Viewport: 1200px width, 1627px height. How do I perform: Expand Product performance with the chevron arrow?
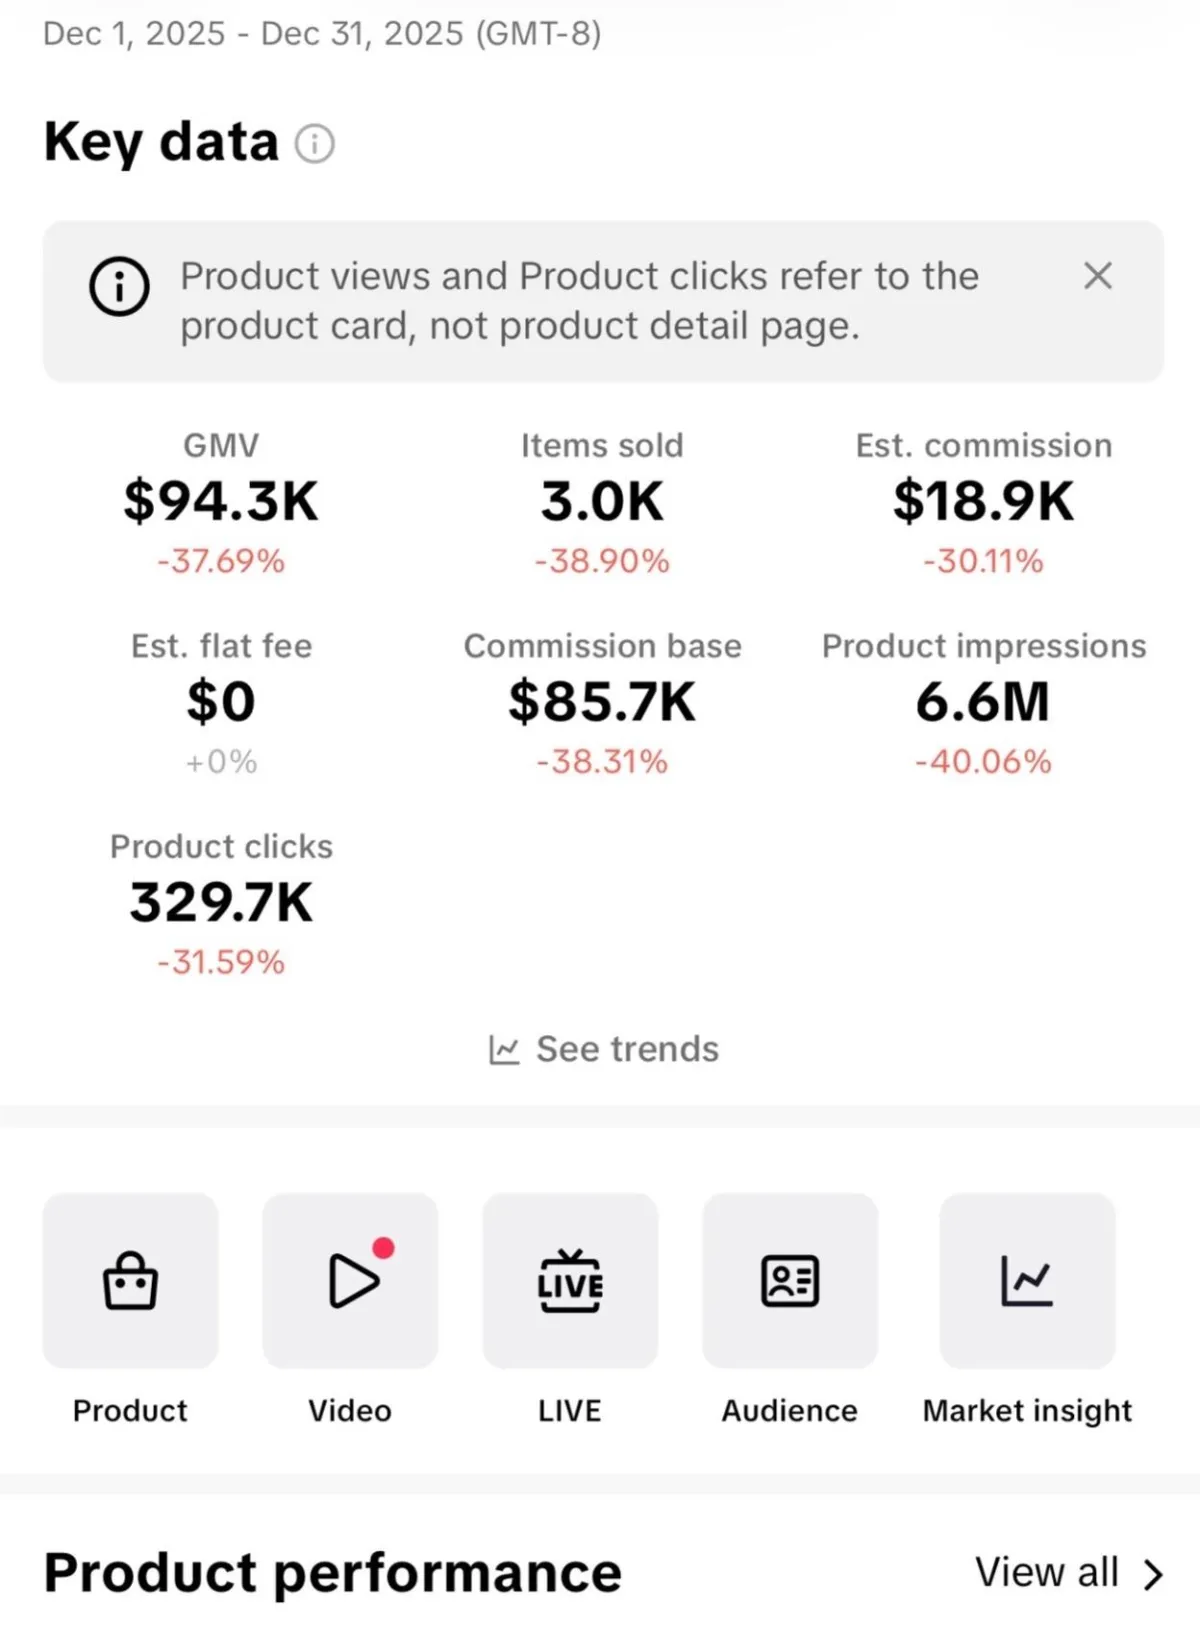coord(1153,1573)
